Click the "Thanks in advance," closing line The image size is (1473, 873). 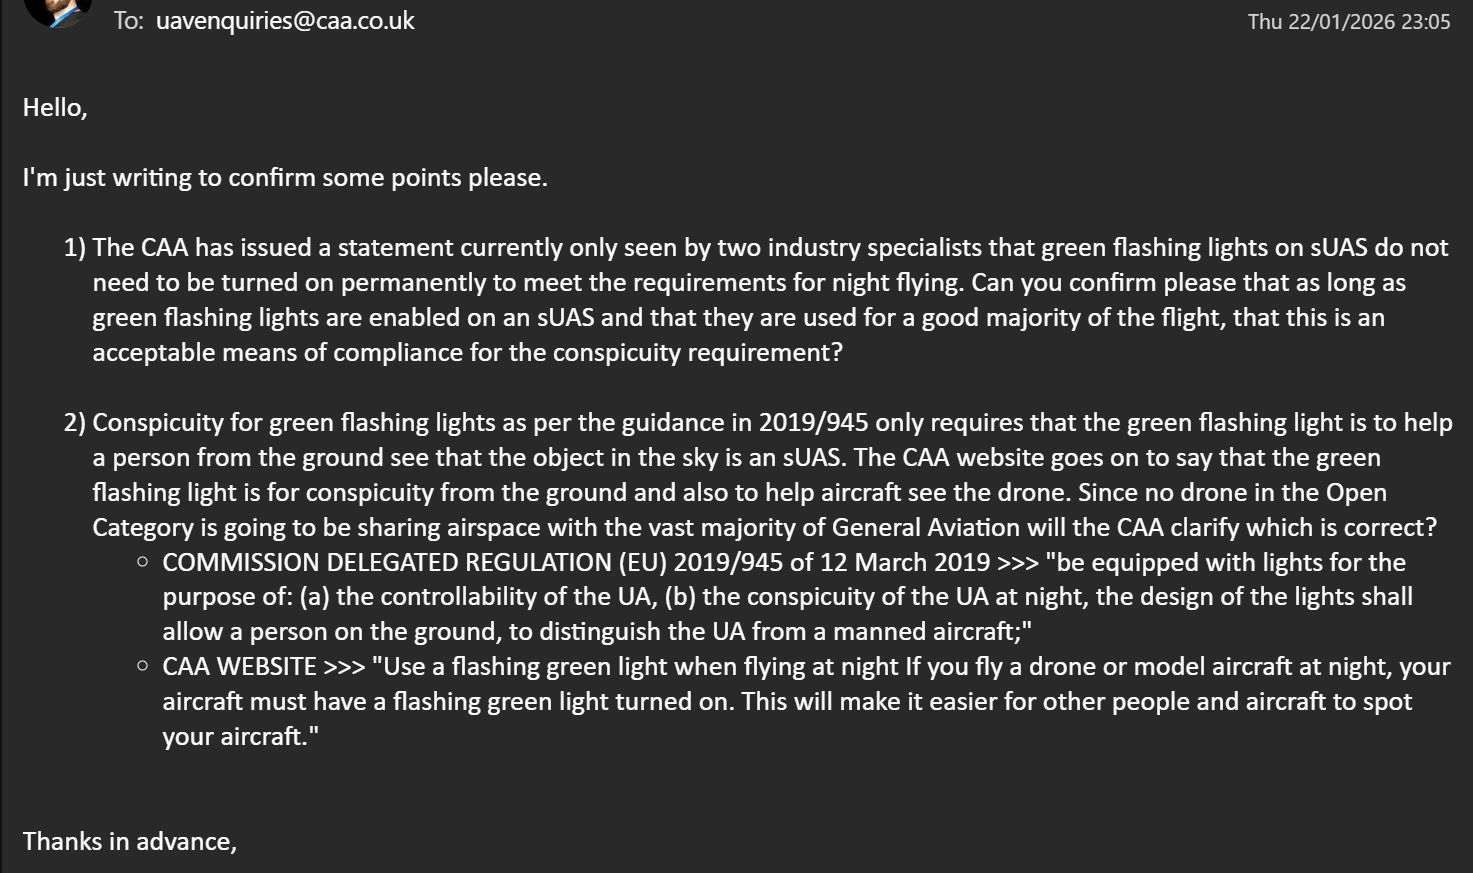pos(130,842)
